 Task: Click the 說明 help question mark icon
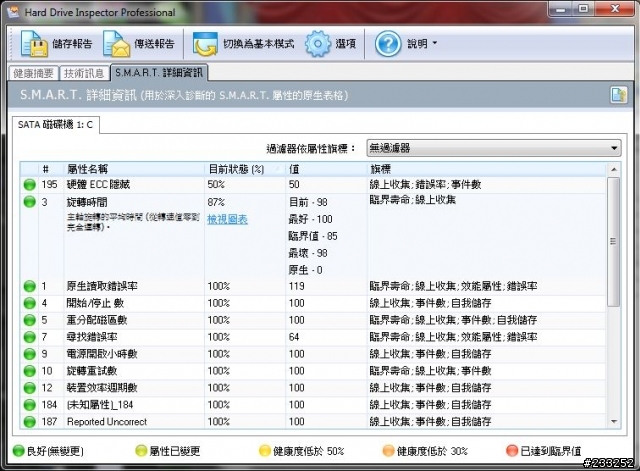(x=388, y=43)
